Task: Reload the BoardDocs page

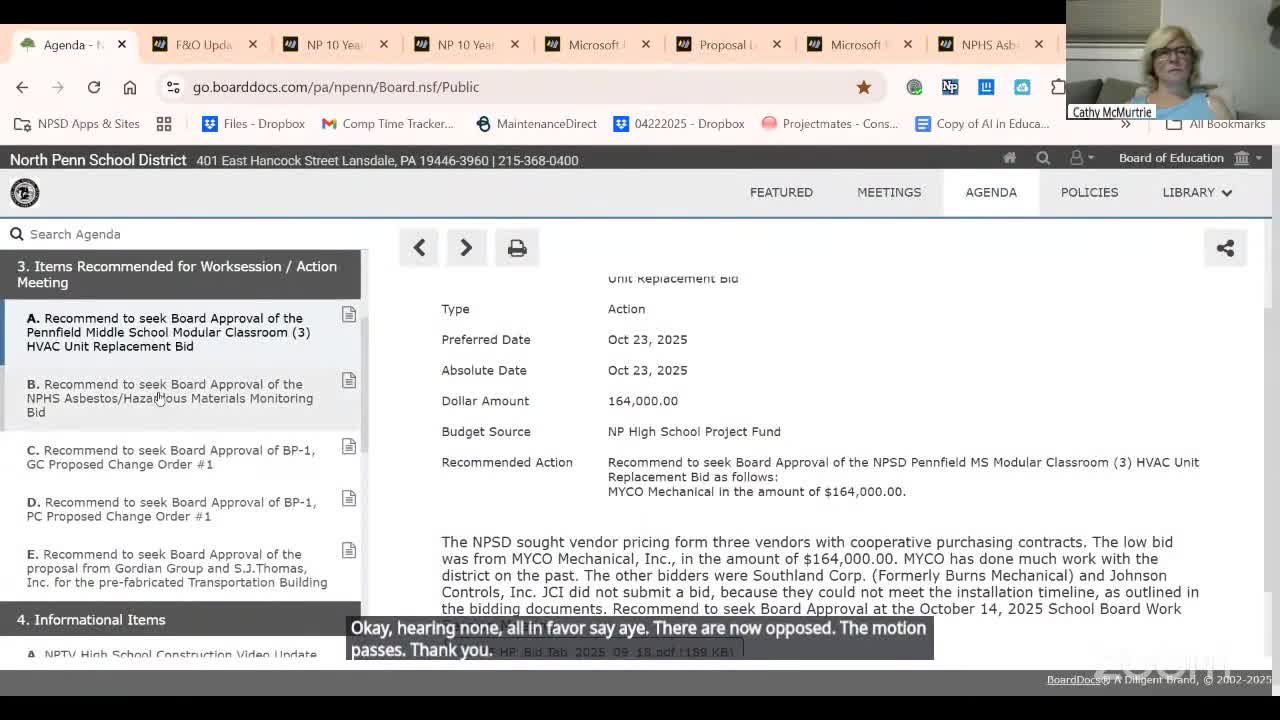Action: click(x=94, y=87)
